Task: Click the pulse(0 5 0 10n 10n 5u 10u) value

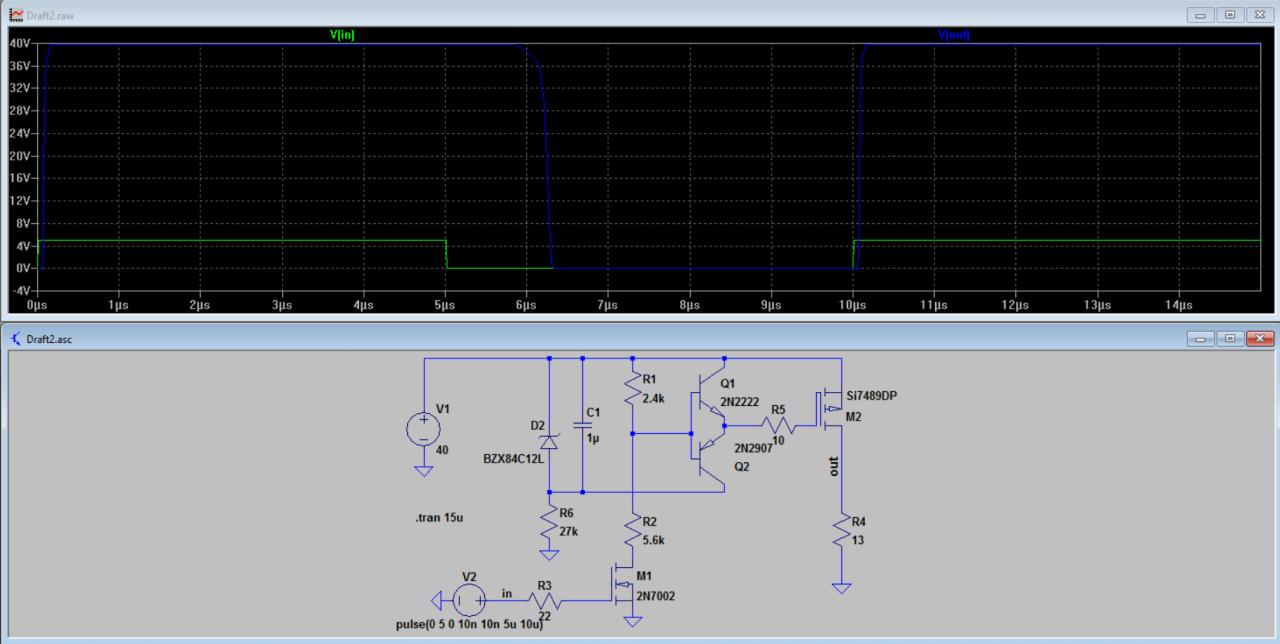Action: (470, 624)
